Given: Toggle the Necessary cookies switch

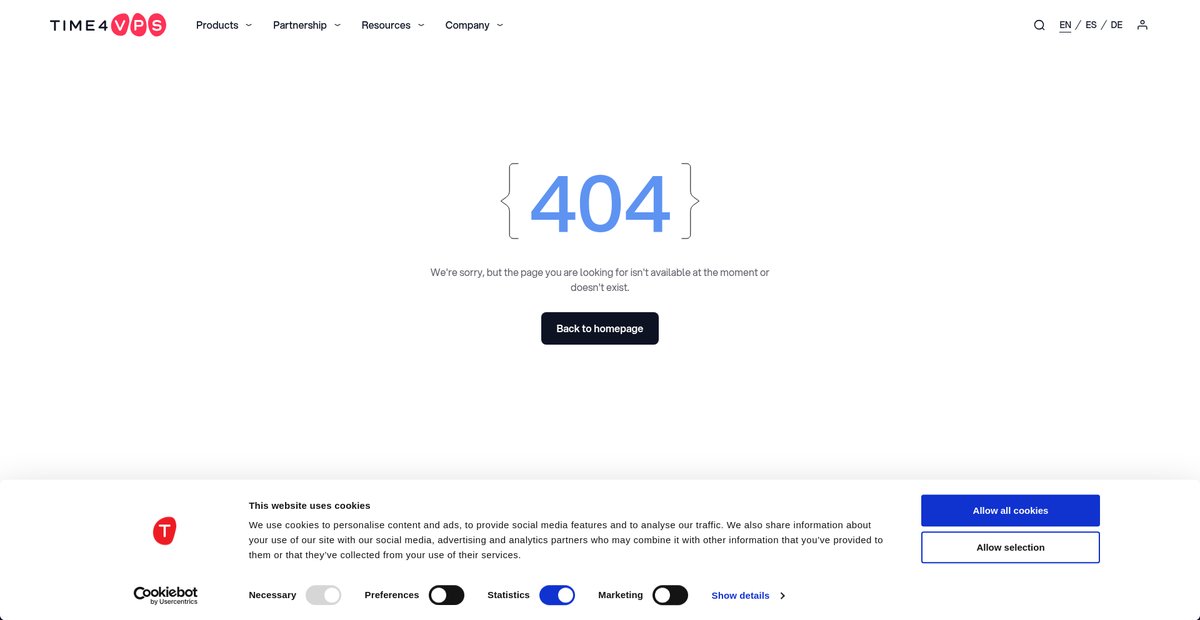Looking at the screenshot, I should (x=323, y=595).
